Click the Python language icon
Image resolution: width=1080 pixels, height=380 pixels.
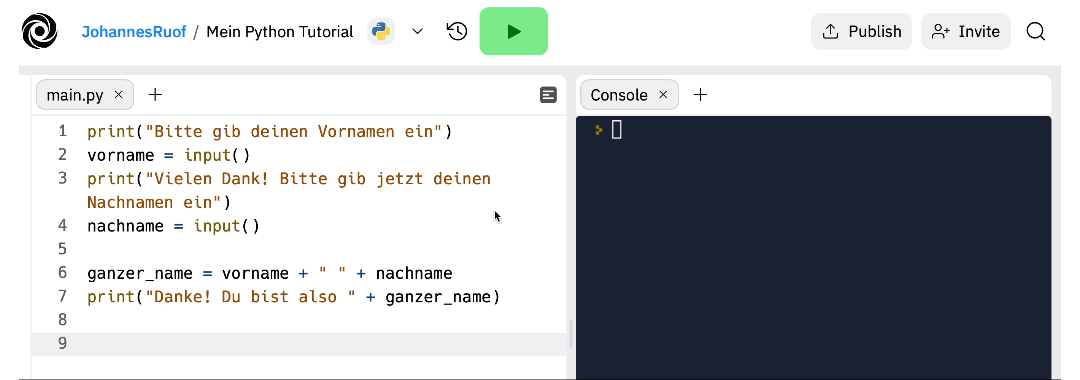[x=381, y=31]
